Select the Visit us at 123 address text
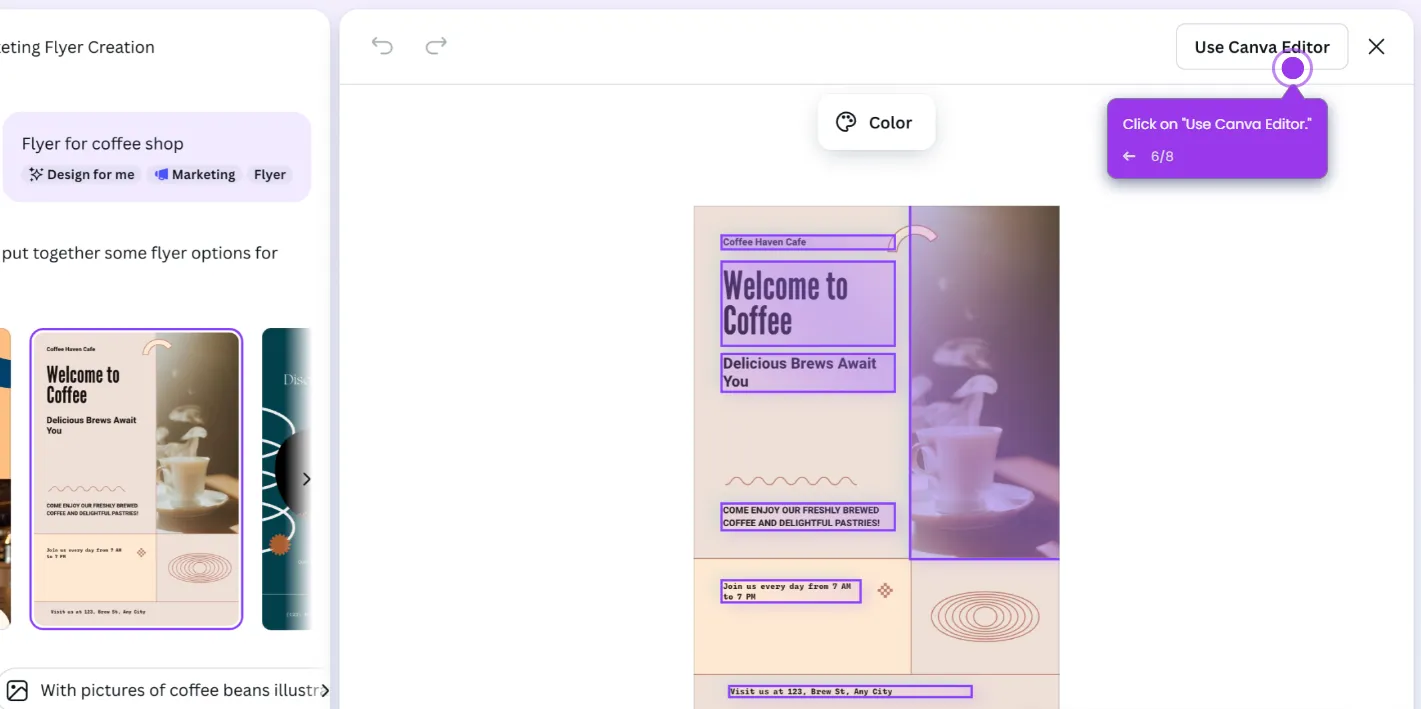 (850, 691)
